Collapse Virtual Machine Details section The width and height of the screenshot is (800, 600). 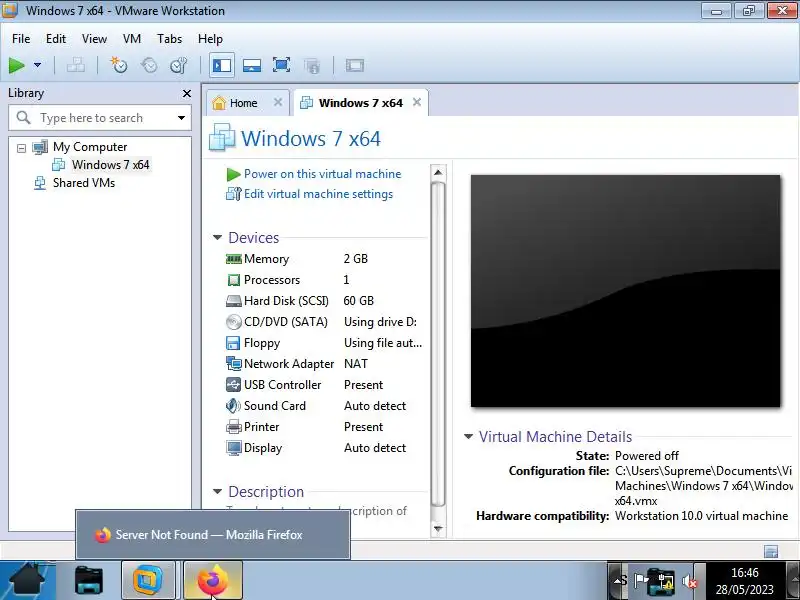468,436
